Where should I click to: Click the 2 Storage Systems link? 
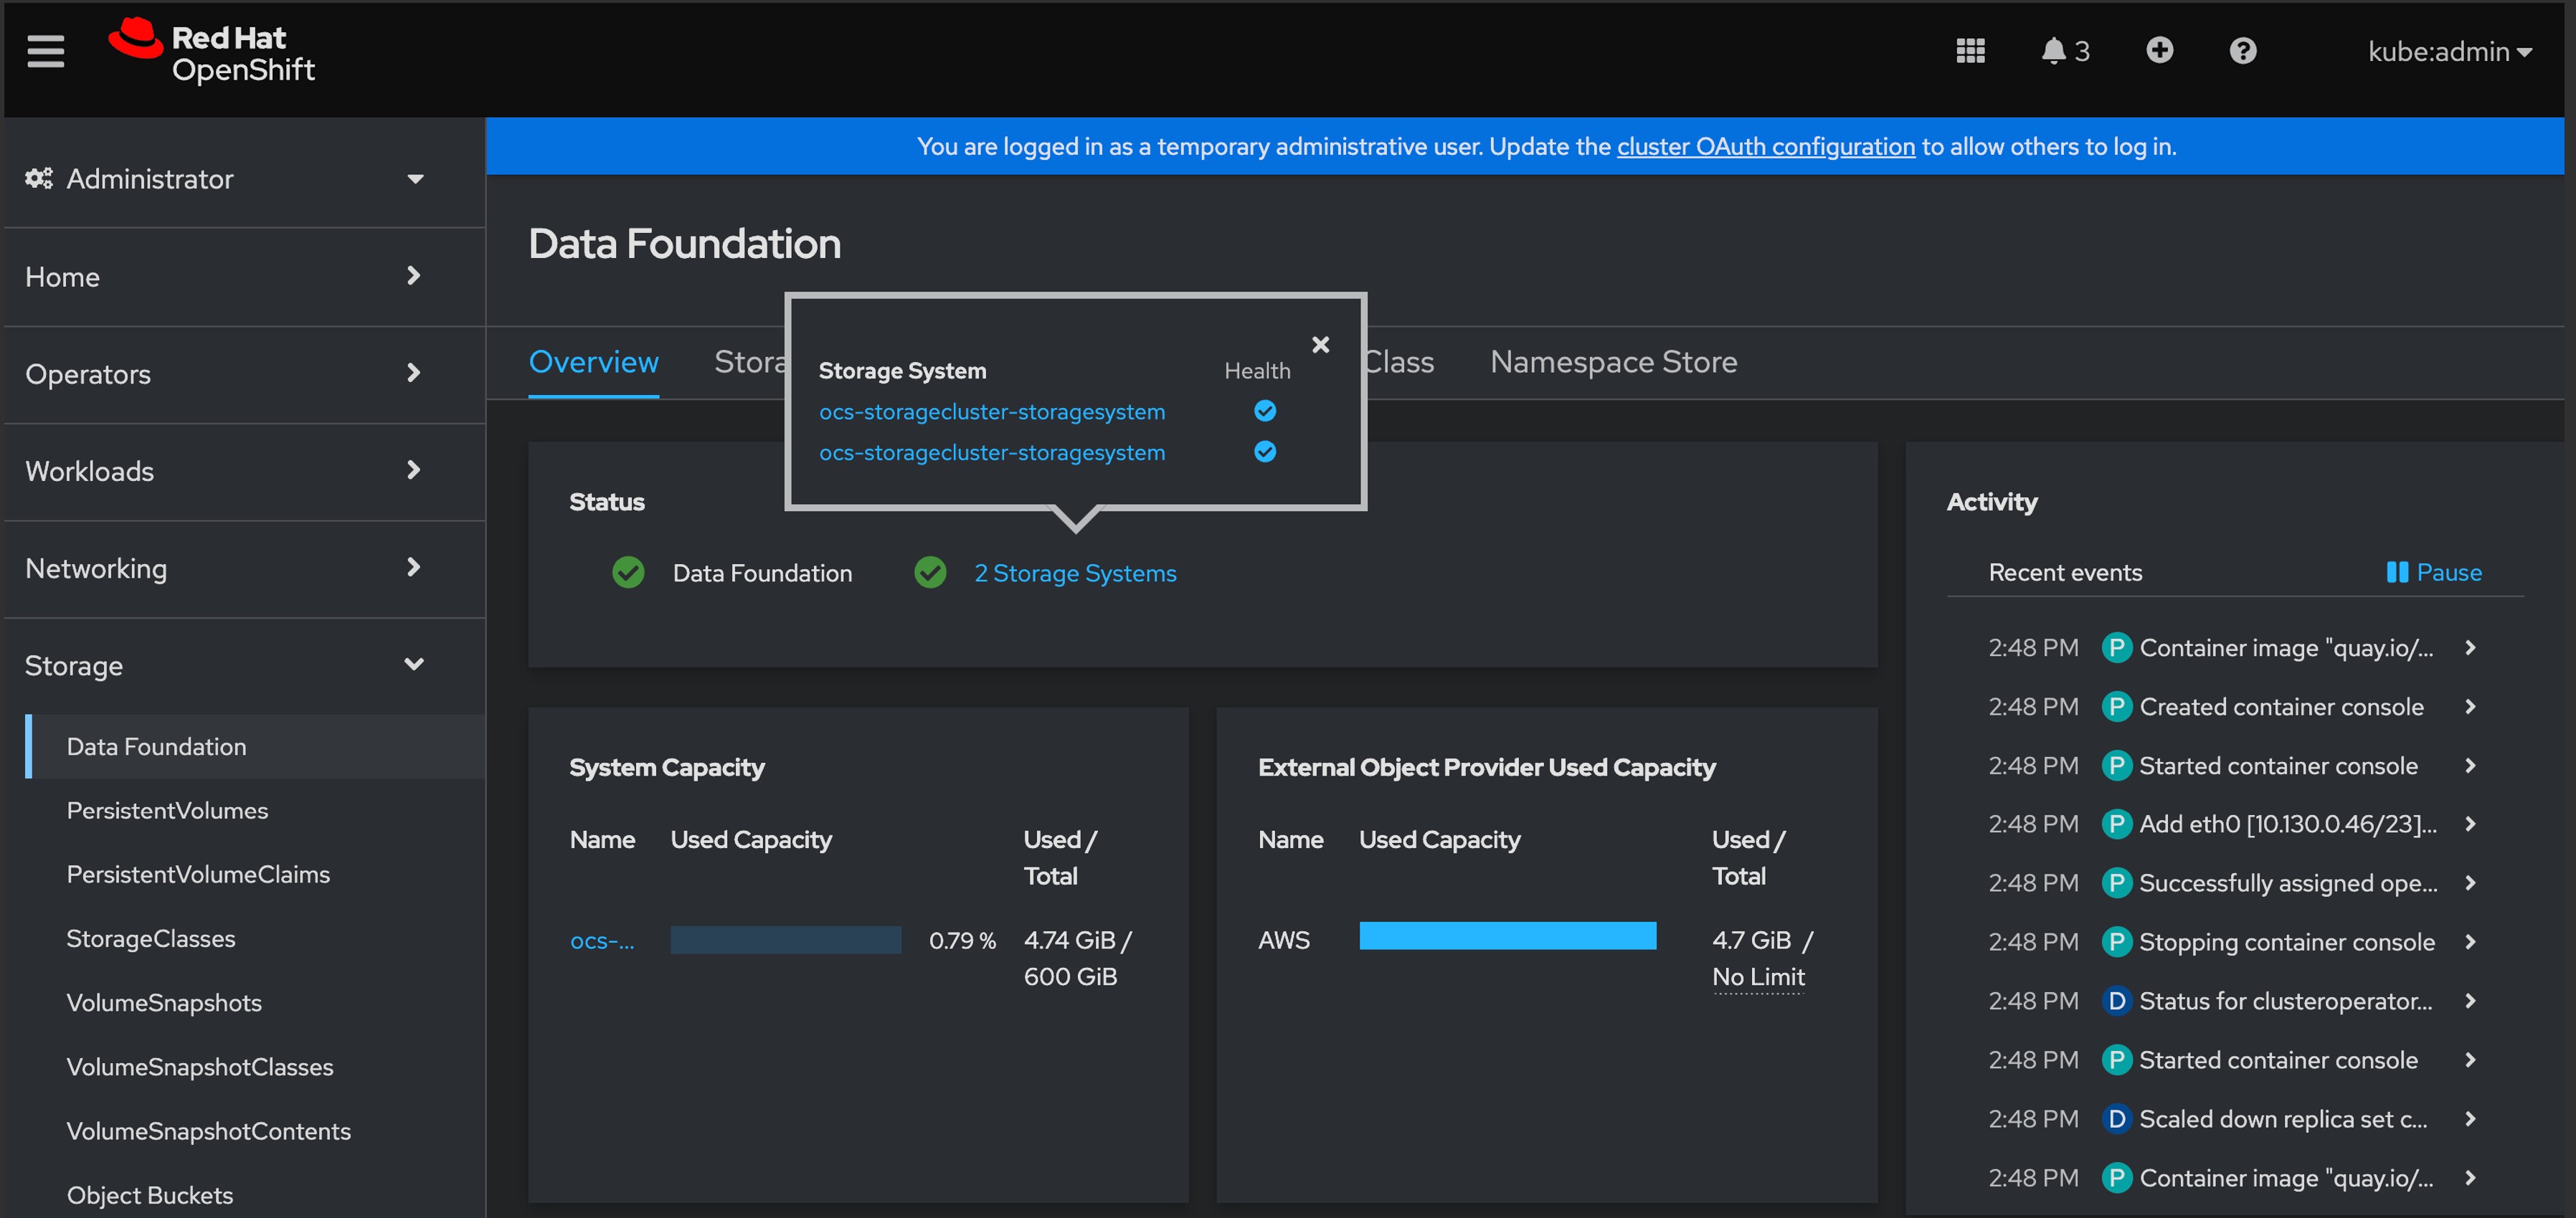1075,572
